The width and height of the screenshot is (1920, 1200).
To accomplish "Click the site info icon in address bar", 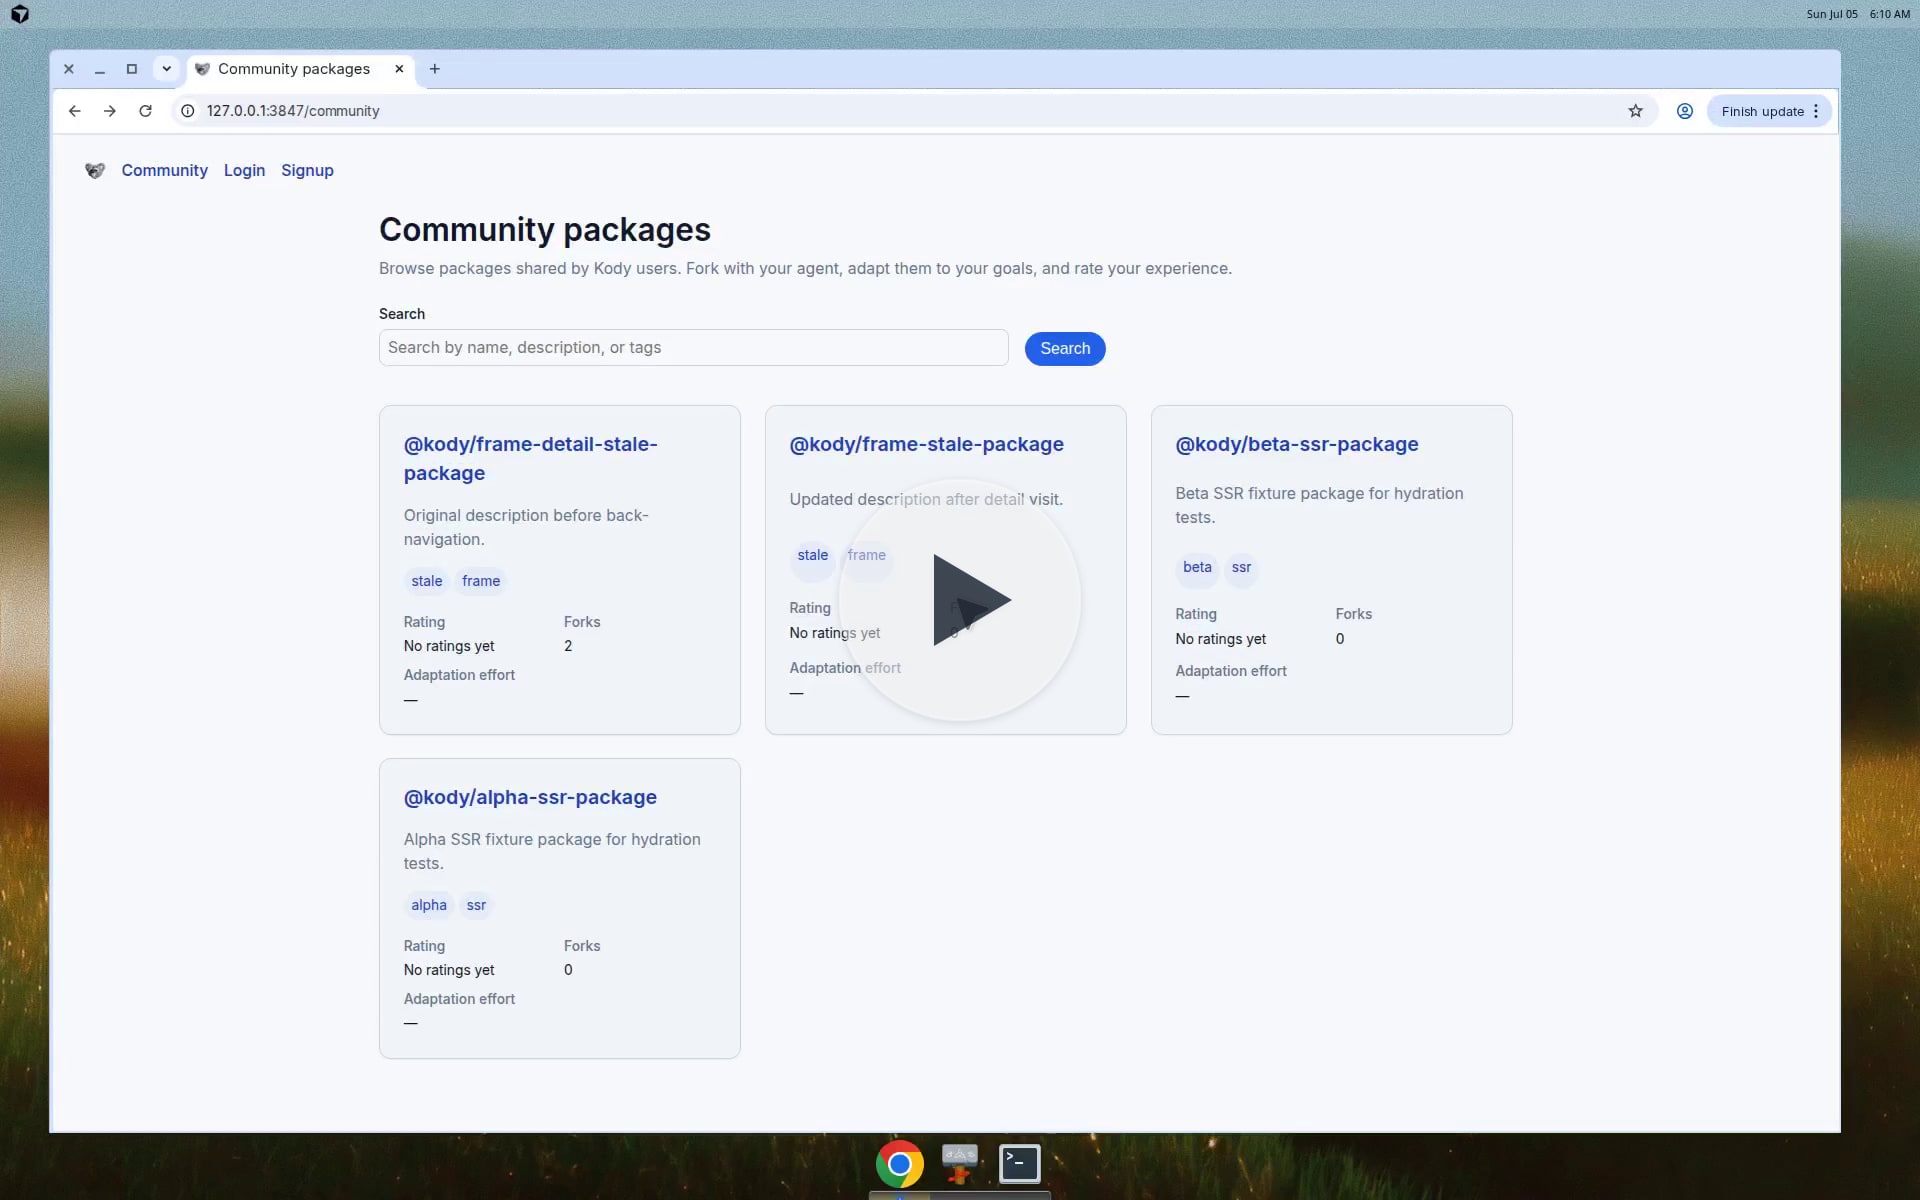I will (x=187, y=111).
